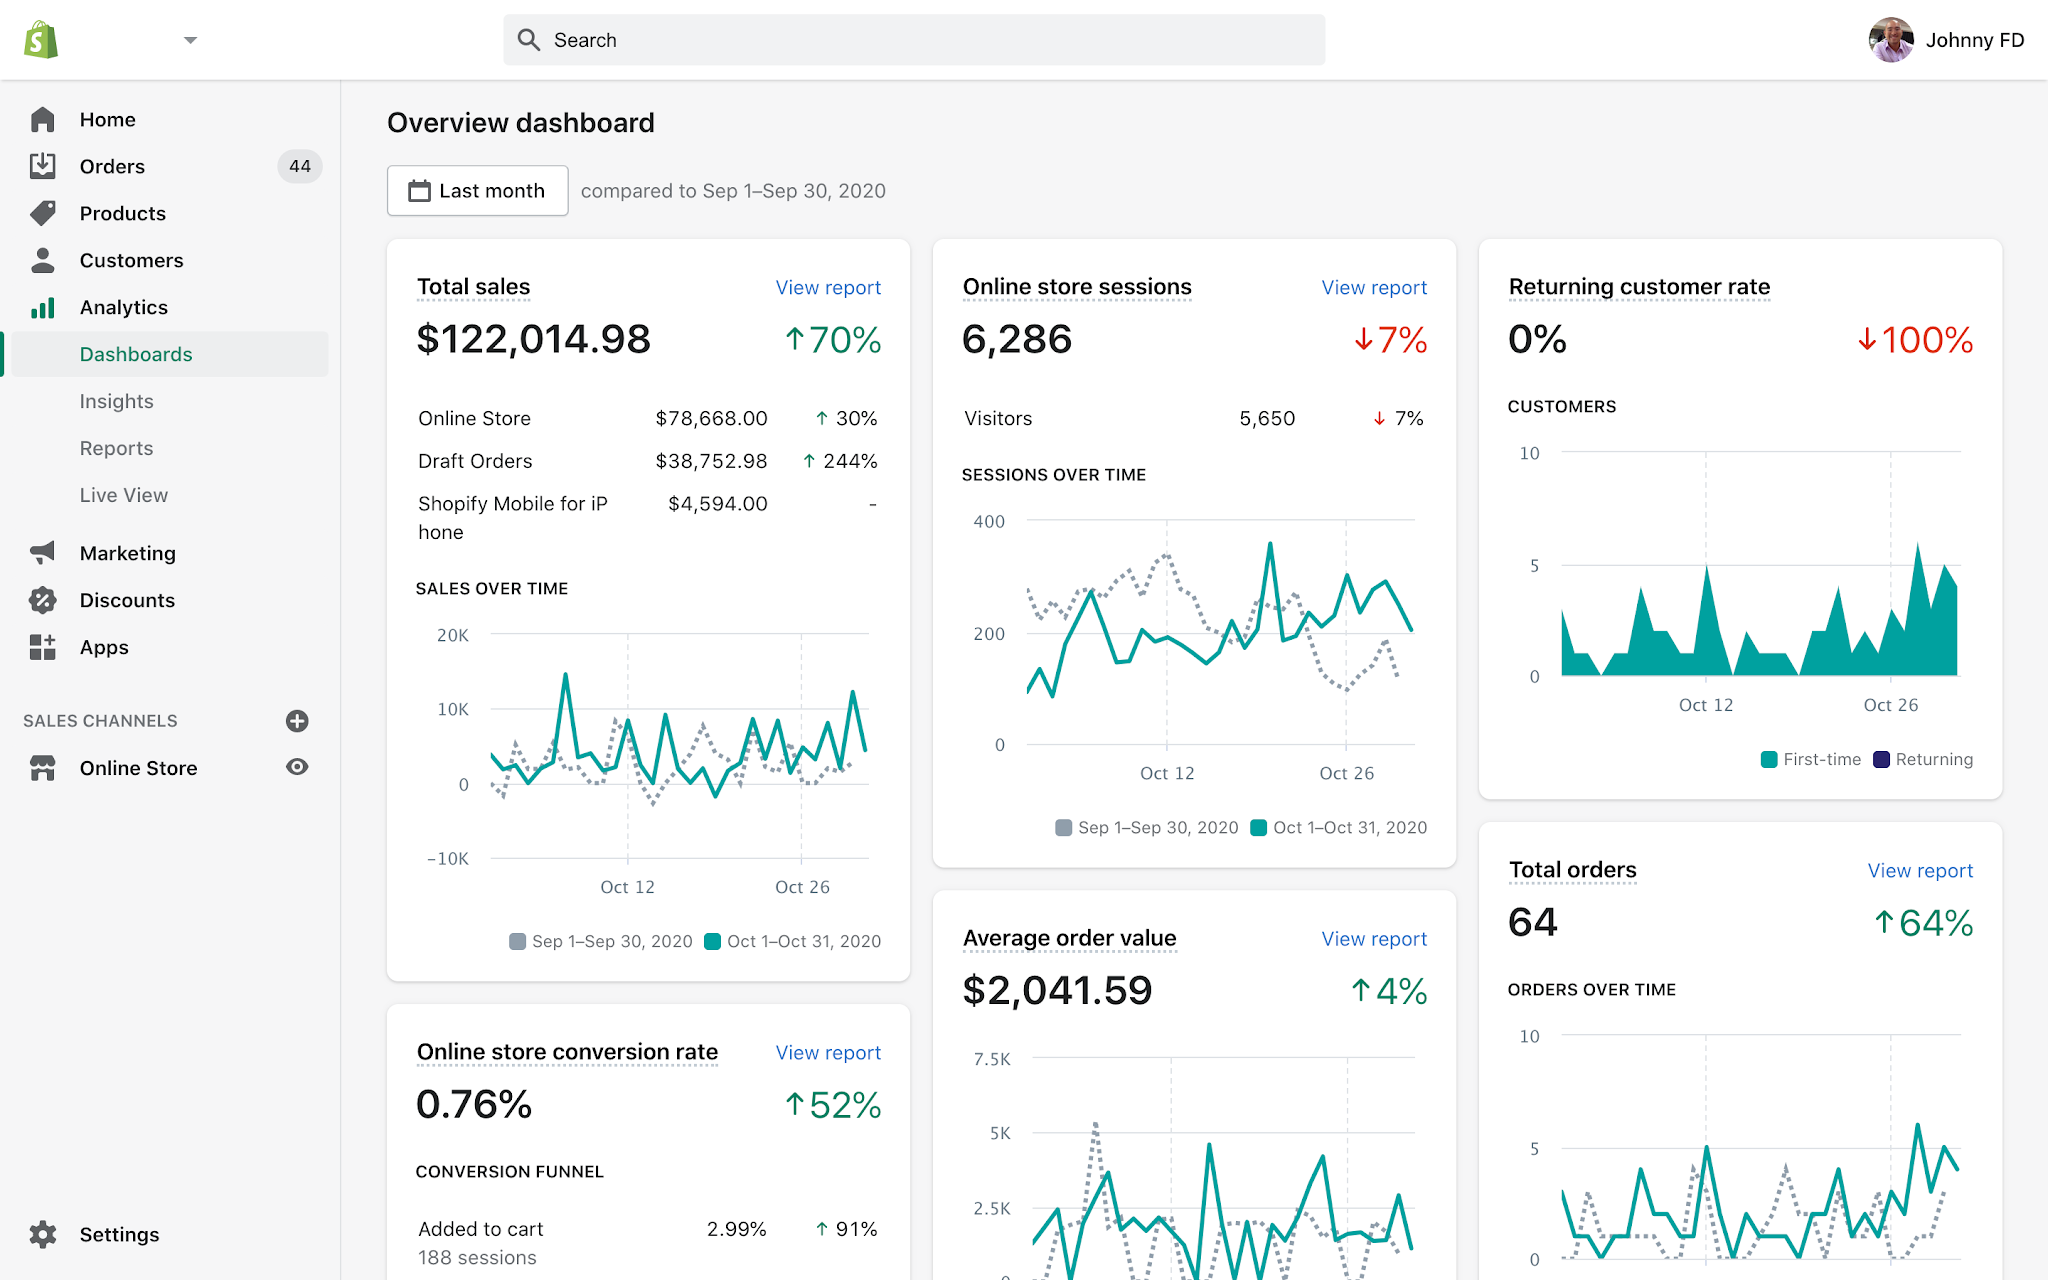This screenshot has height=1280, width=2048.
Task: Select Insights in the Analytics submenu
Action: coord(117,401)
